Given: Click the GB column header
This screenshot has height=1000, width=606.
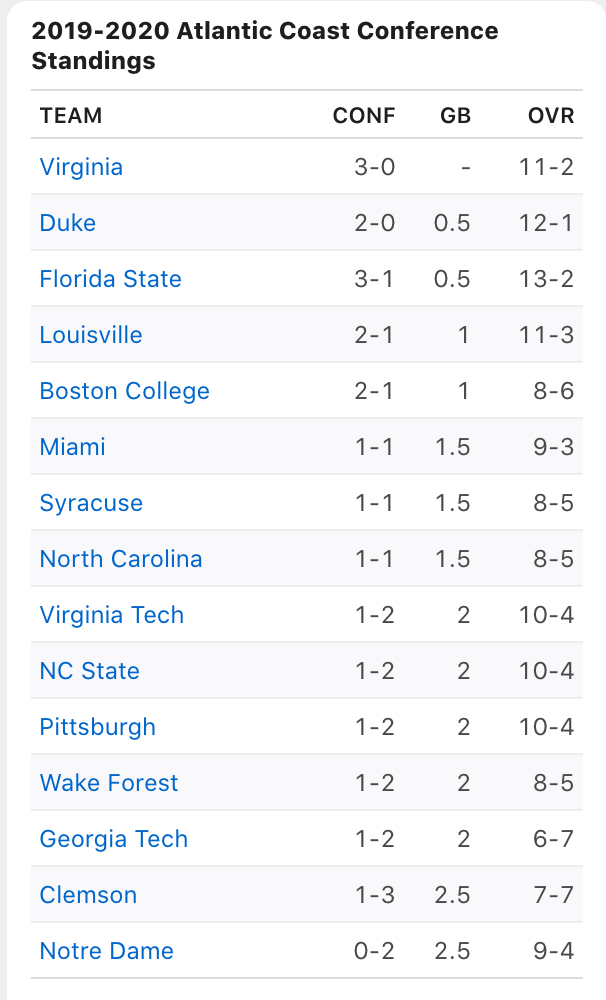Looking at the screenshot, I should pyautogui.click(x=455, y=115).
